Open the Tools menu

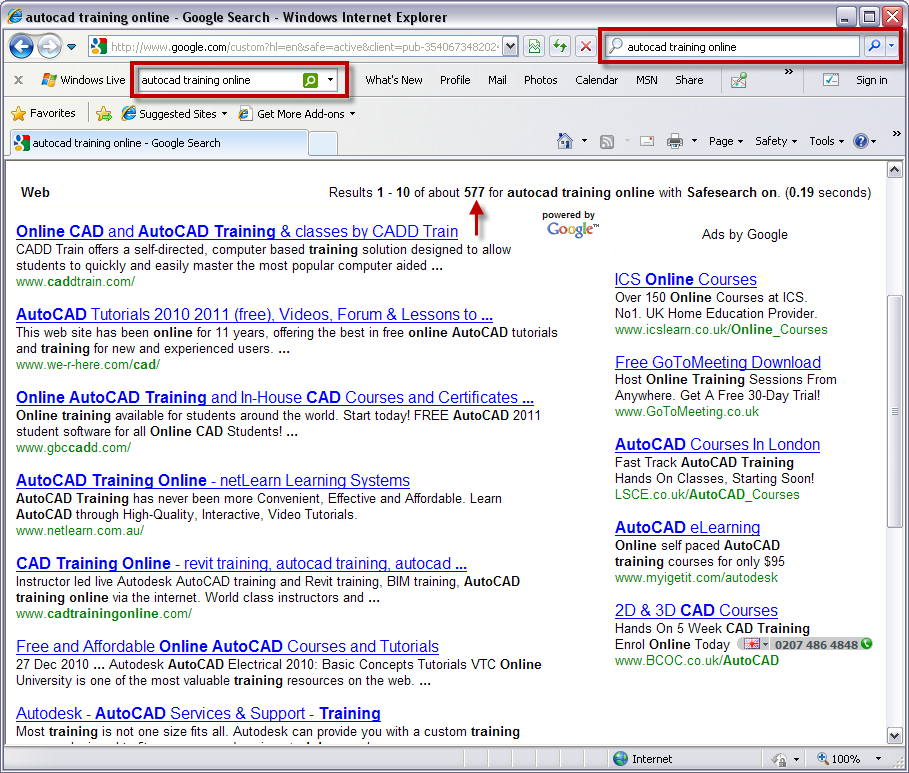coord(826,141)
